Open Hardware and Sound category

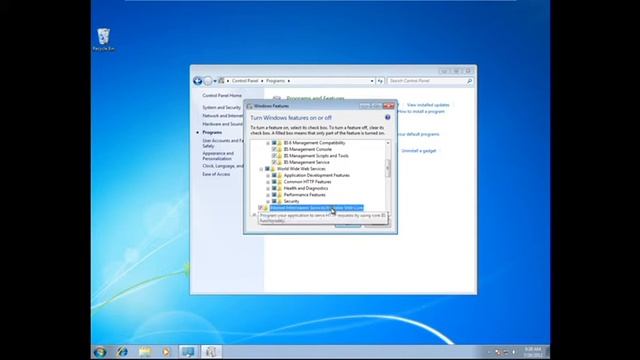(223, 124)
